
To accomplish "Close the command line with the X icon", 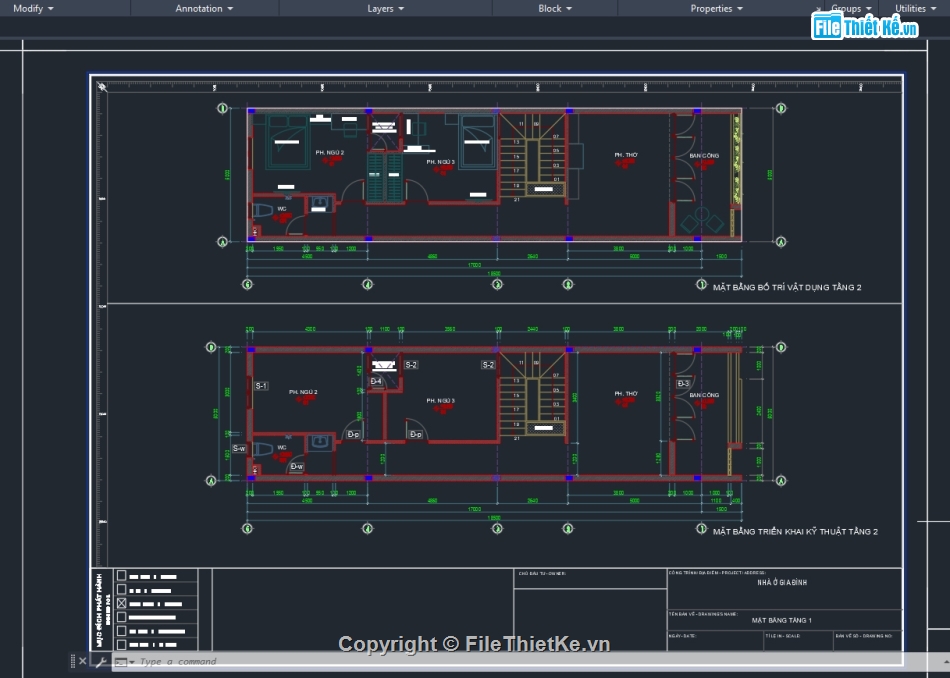I will pos(83,661).
